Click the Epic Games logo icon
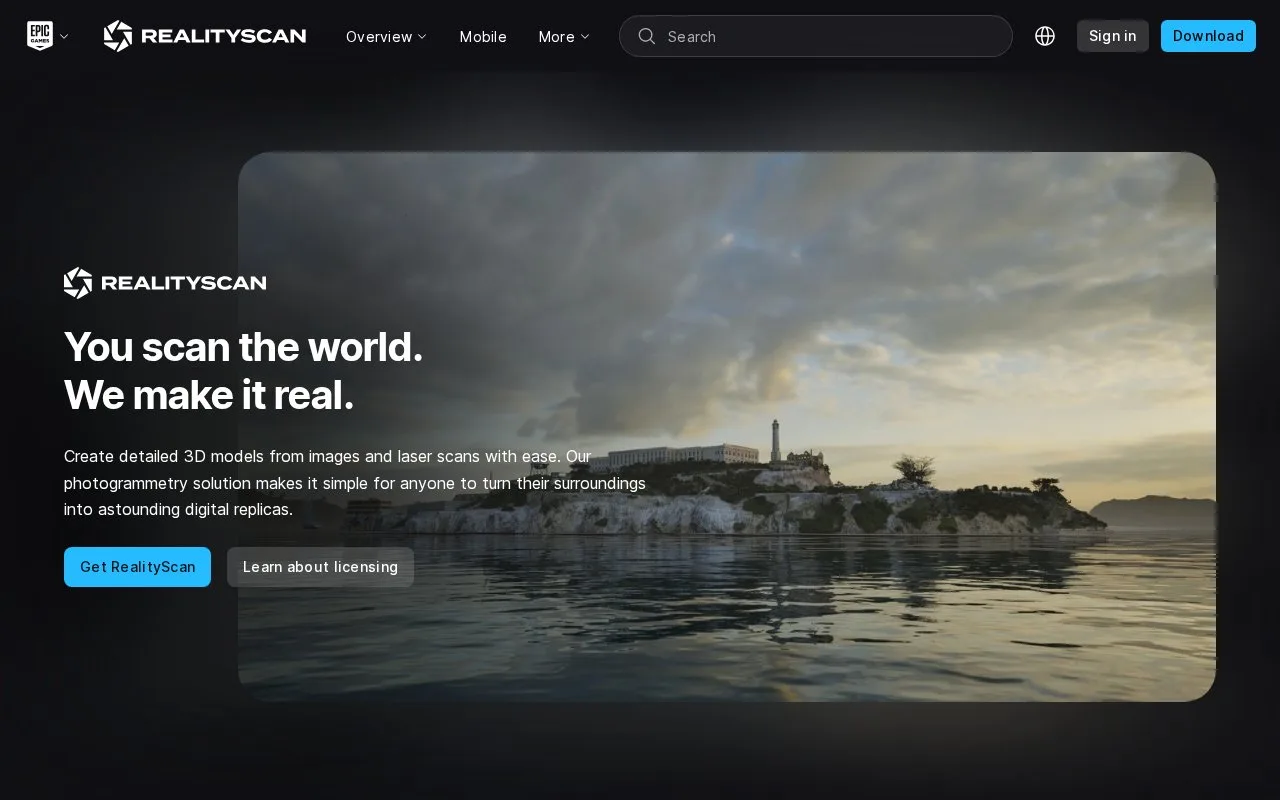The height and width of the screenshot is (800, 1280). point(40,36)
